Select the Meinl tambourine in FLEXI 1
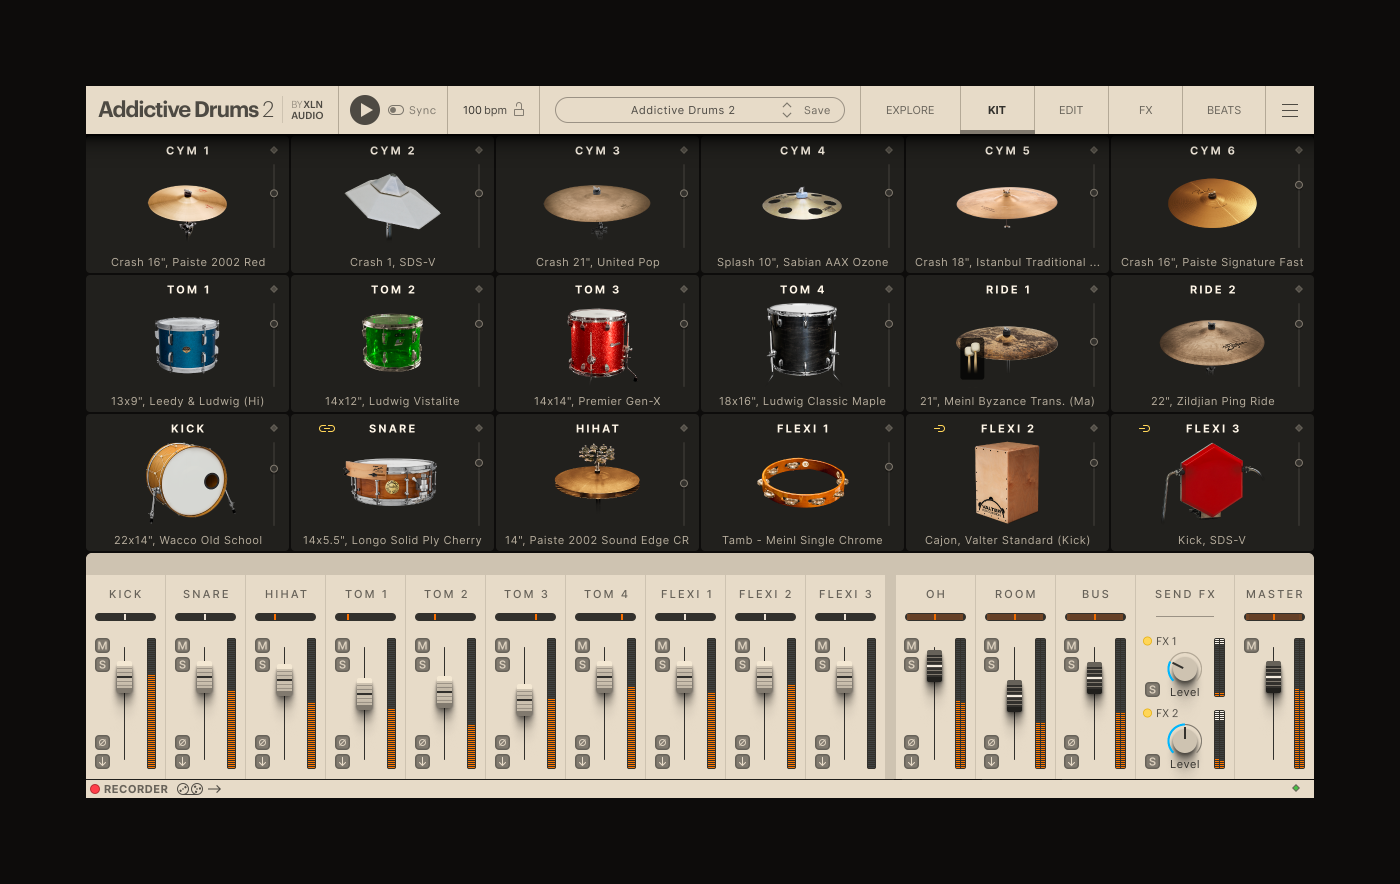Screen dimensions: 1400x884 point(803,482)
